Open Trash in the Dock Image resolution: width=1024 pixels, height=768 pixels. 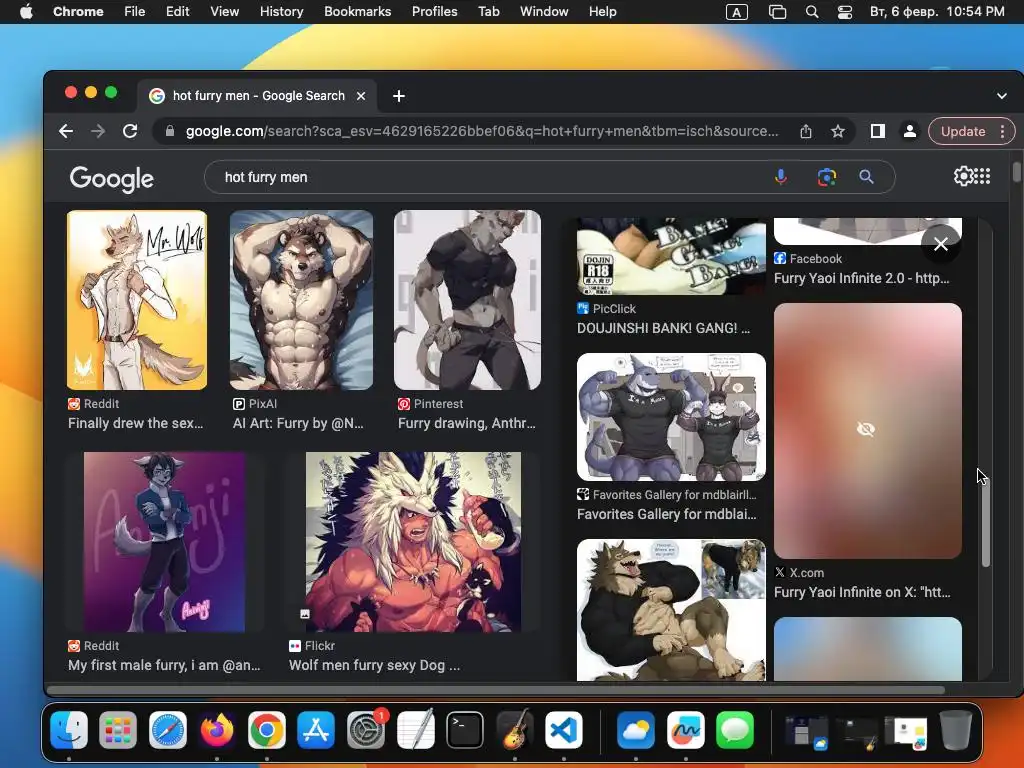[955, 729]
